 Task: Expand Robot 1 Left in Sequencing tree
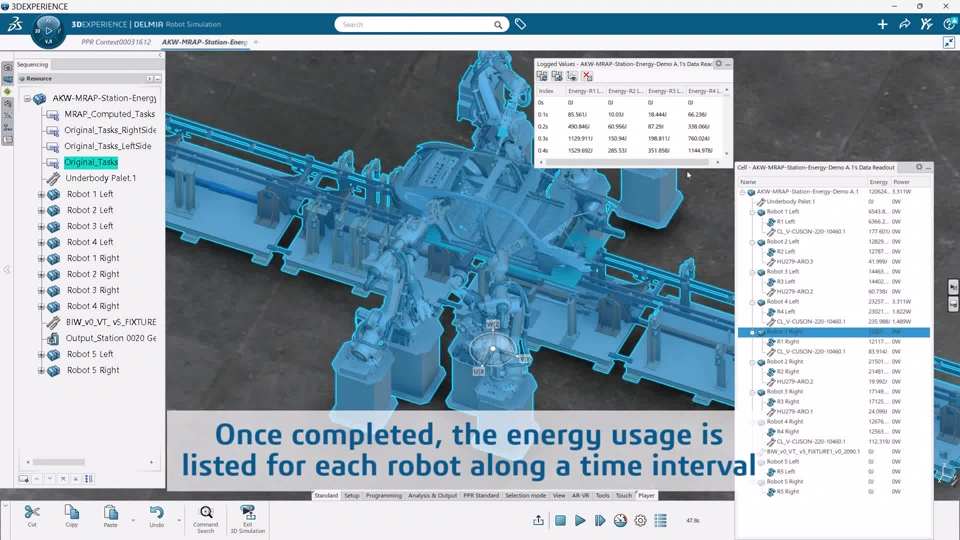pyautogui.click(x=41, y=194)
